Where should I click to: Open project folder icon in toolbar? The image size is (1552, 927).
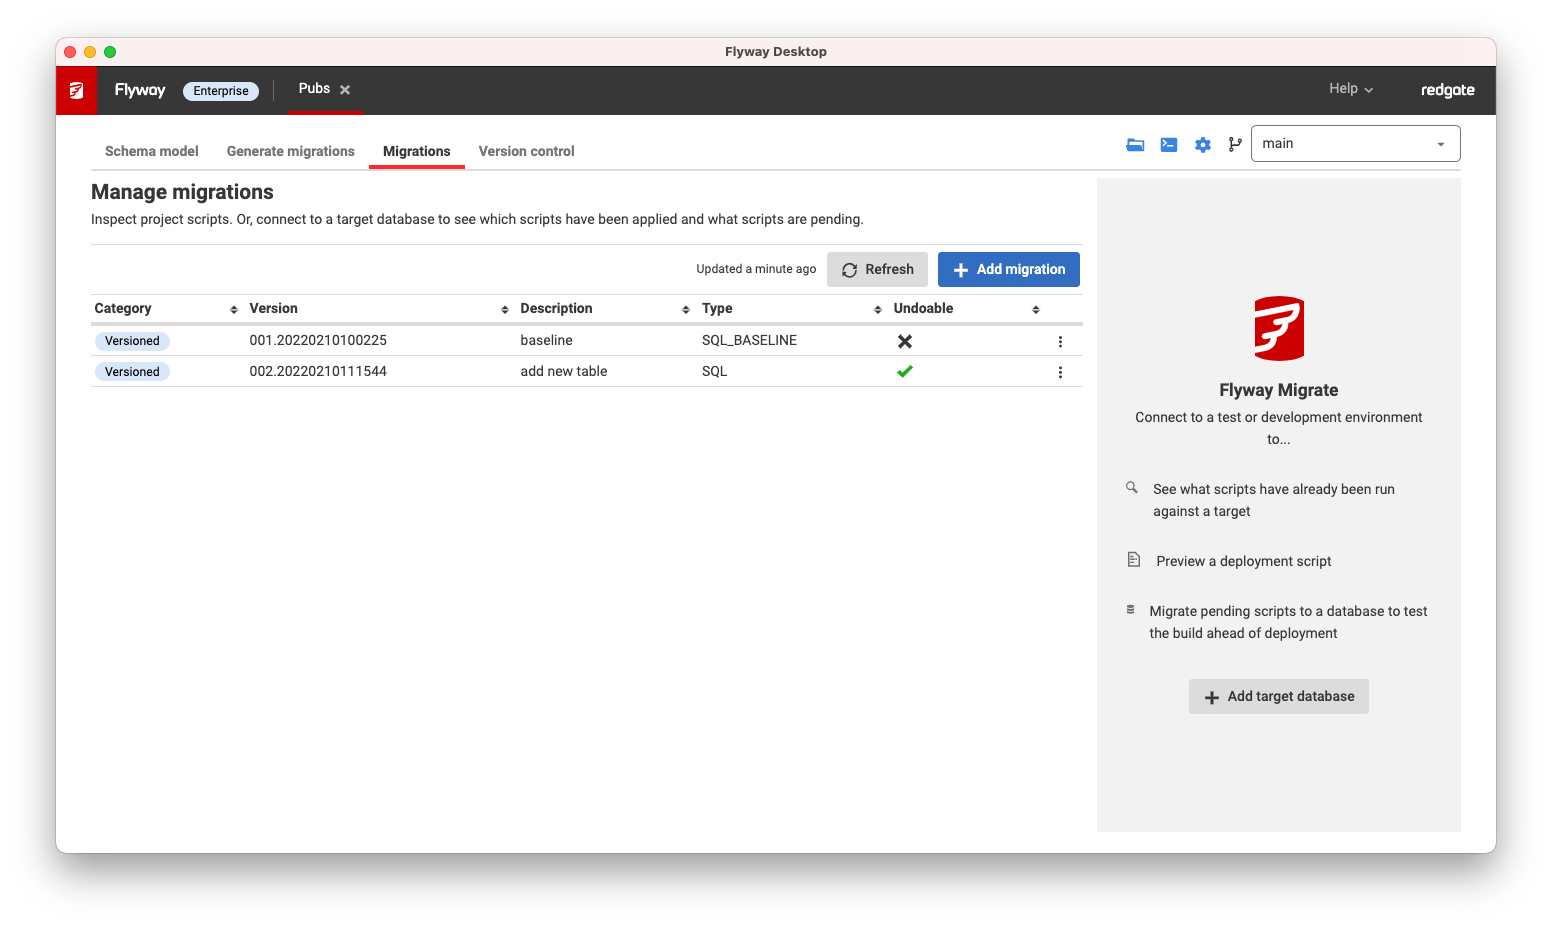(1135, 145)
